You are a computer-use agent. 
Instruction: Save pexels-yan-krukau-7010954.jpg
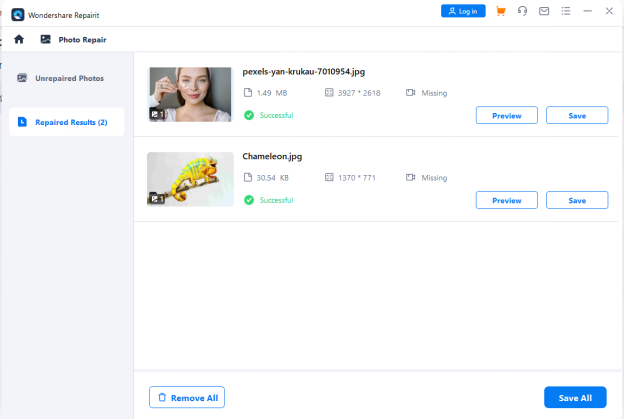coord(577,115)
